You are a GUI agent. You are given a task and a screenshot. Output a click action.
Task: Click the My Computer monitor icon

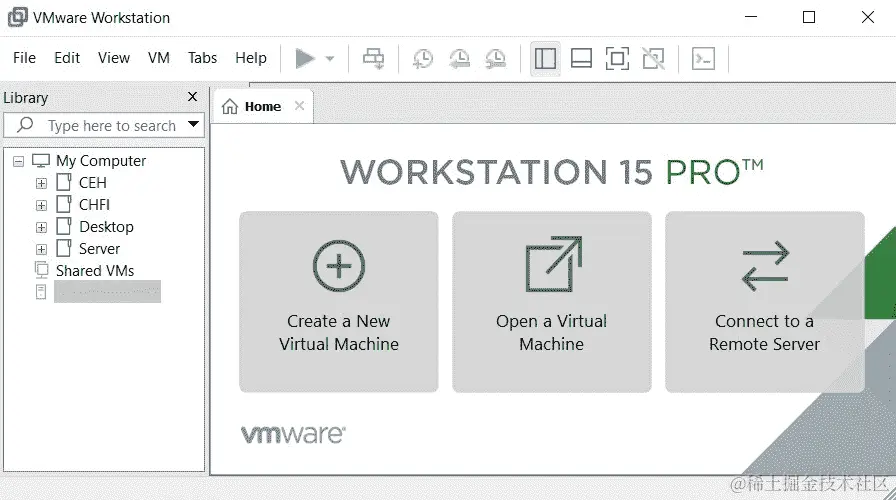tap(41, 161)
